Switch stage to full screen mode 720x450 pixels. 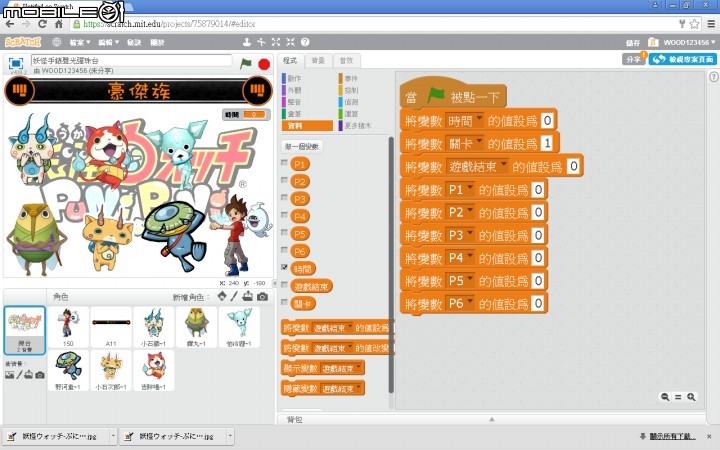click(16, 63)
